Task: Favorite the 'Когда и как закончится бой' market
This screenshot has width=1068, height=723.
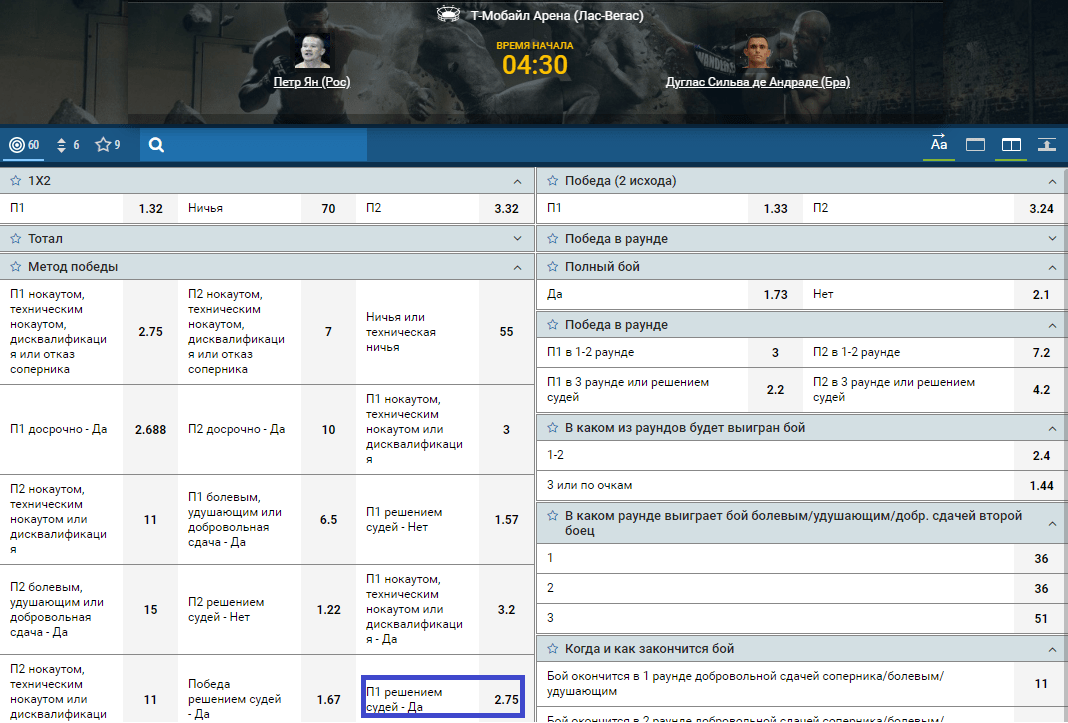Action: (x=552, y=649)
